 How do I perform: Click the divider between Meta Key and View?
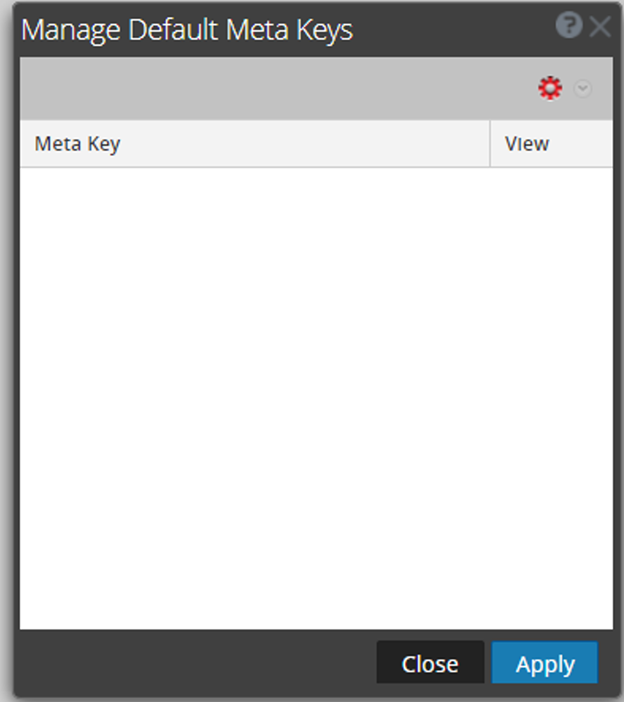coord(490,144)
